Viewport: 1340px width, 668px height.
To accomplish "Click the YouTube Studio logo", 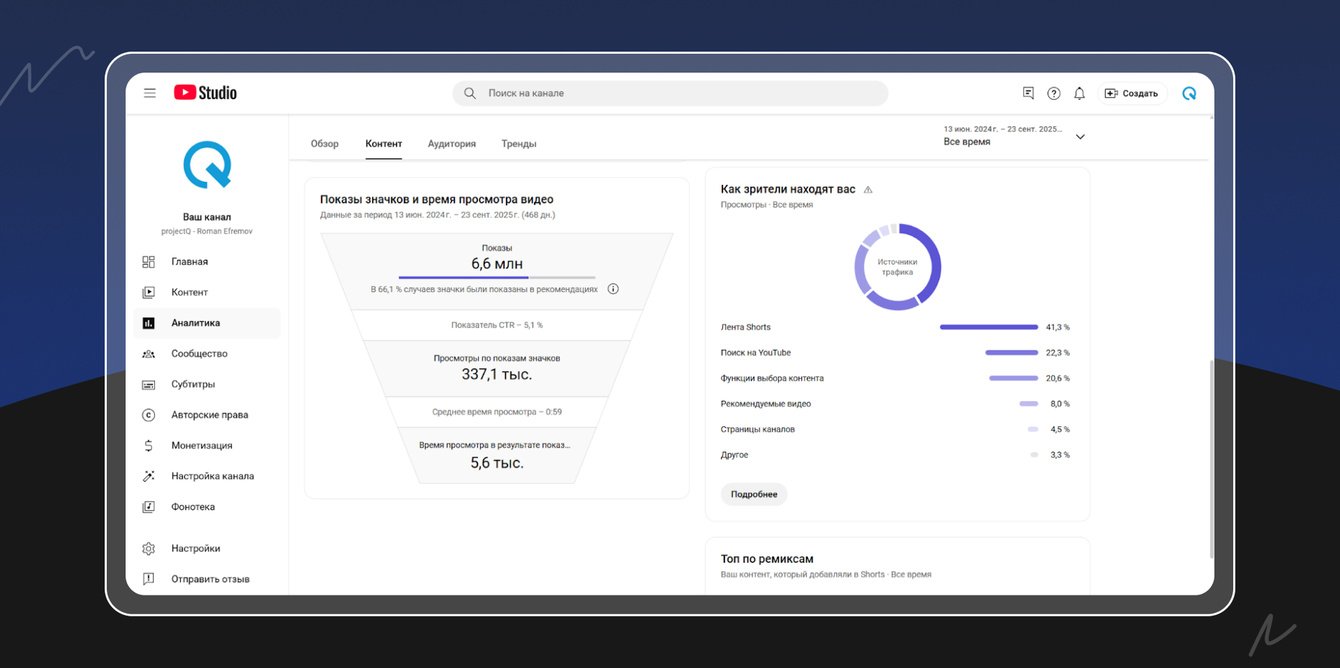I will click(205, 93).
